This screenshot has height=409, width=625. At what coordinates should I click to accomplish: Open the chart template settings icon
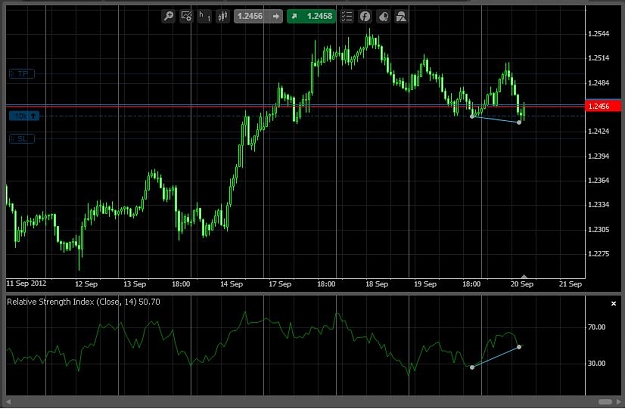click(x=186, y=16)
